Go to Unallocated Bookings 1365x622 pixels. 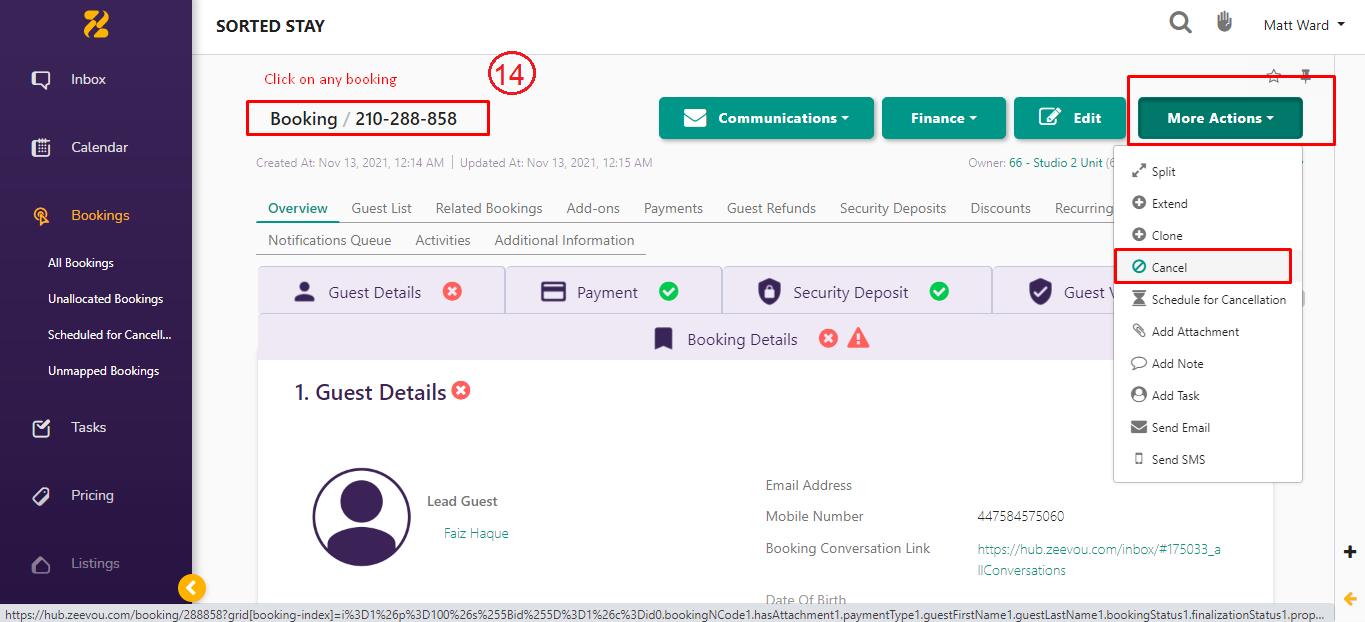[x=105, y=299]
